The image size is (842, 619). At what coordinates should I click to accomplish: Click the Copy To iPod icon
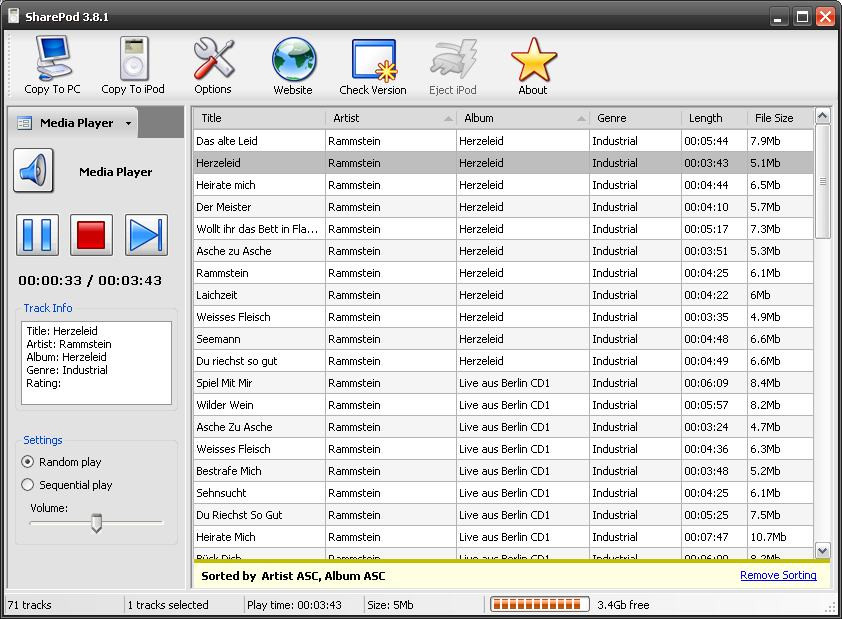click(133, 57)
